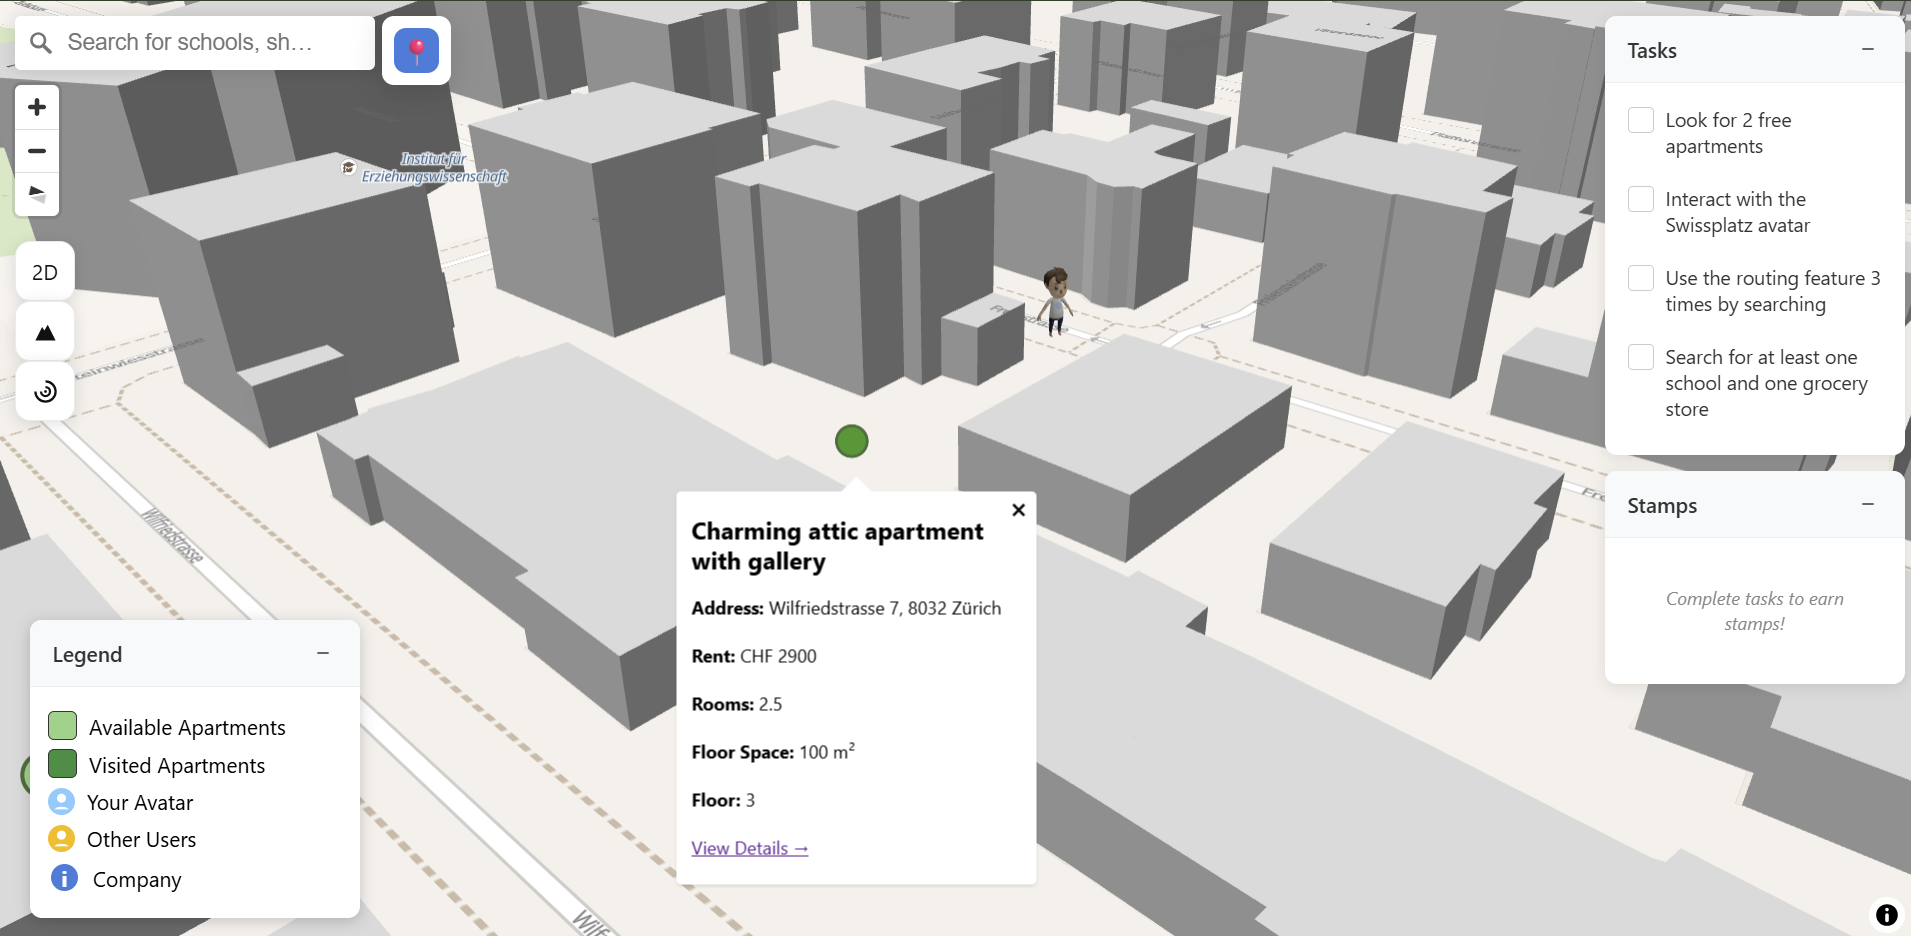Click the search magnifier icon

tap(41, 43)
